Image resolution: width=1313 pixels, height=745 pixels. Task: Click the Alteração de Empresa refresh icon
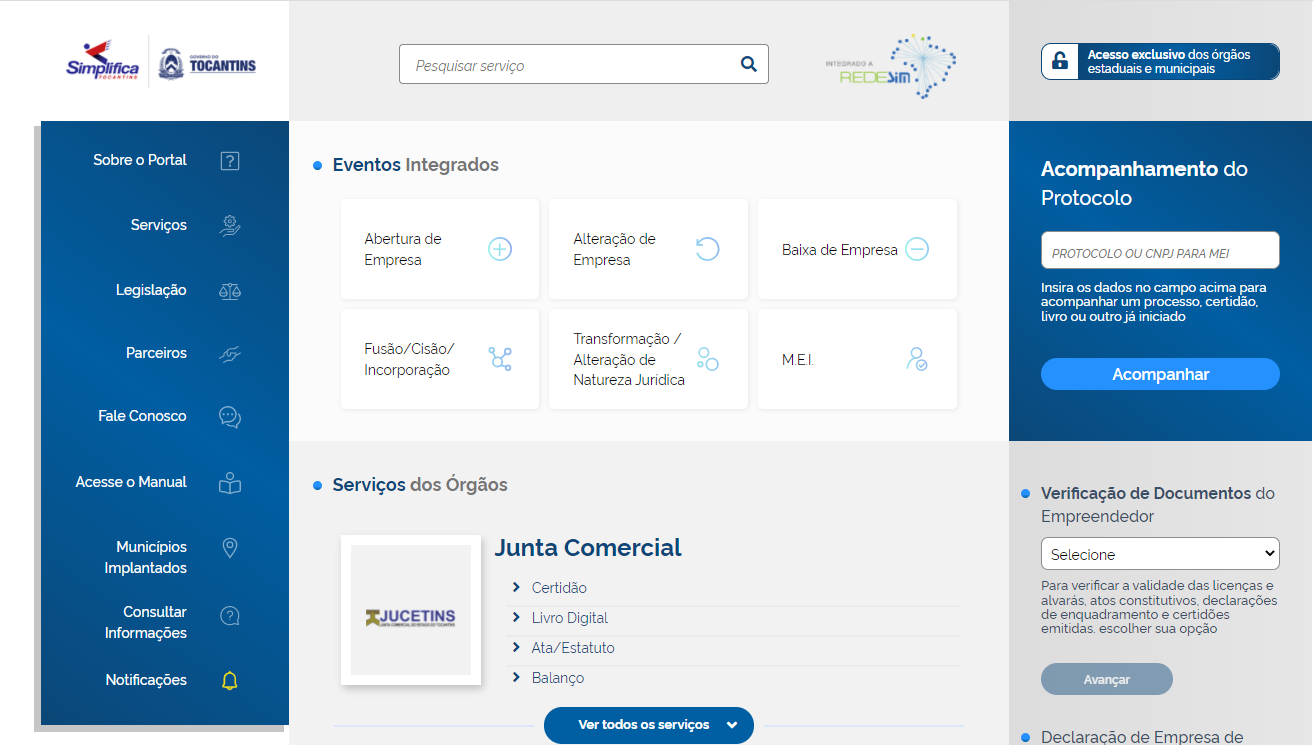[x=708, y=249]
